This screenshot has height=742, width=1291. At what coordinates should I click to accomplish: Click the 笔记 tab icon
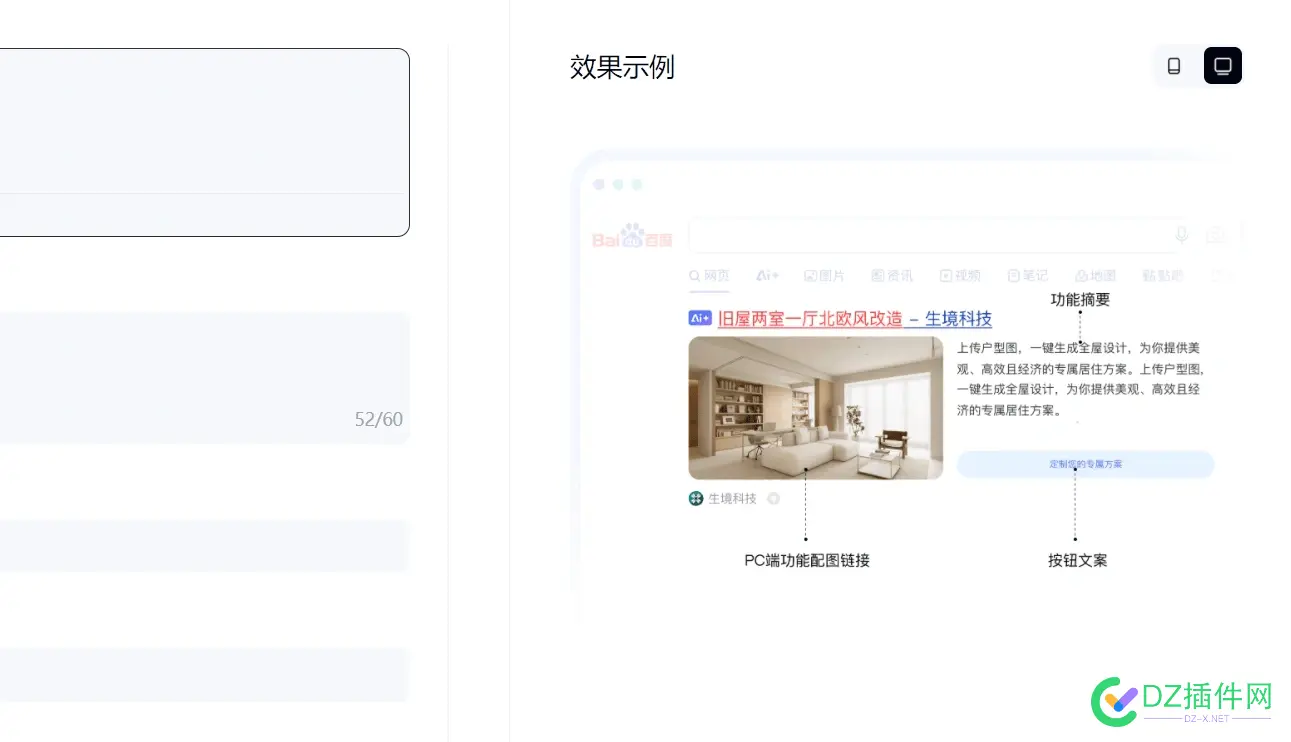[1016, 275]
